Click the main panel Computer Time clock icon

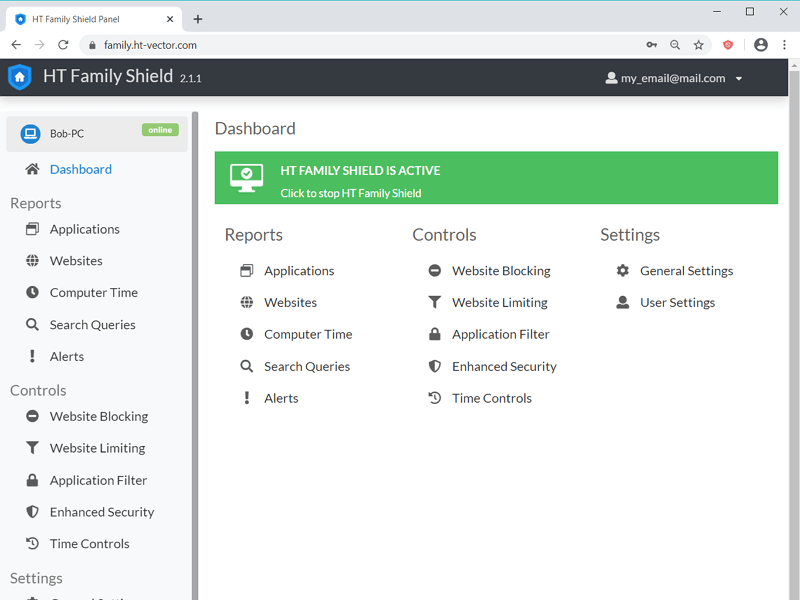click(x=246, y=334)
